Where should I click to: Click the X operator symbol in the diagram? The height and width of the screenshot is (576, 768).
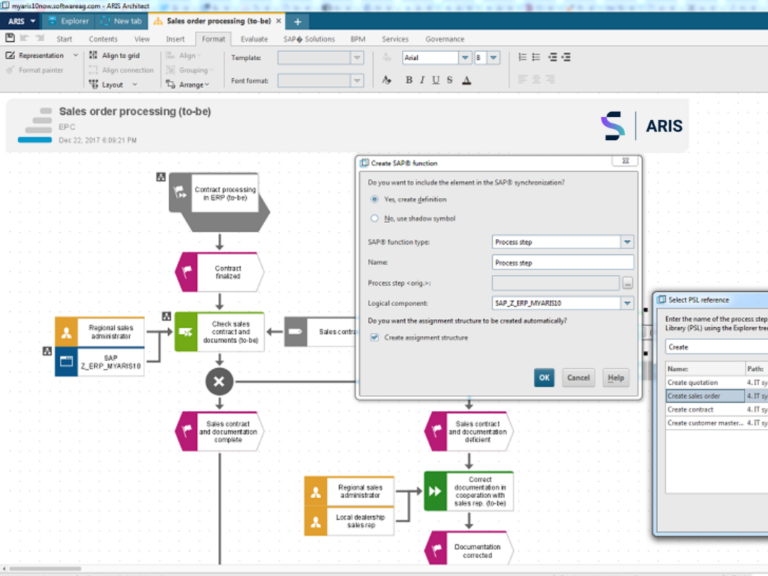coord(219,380)
